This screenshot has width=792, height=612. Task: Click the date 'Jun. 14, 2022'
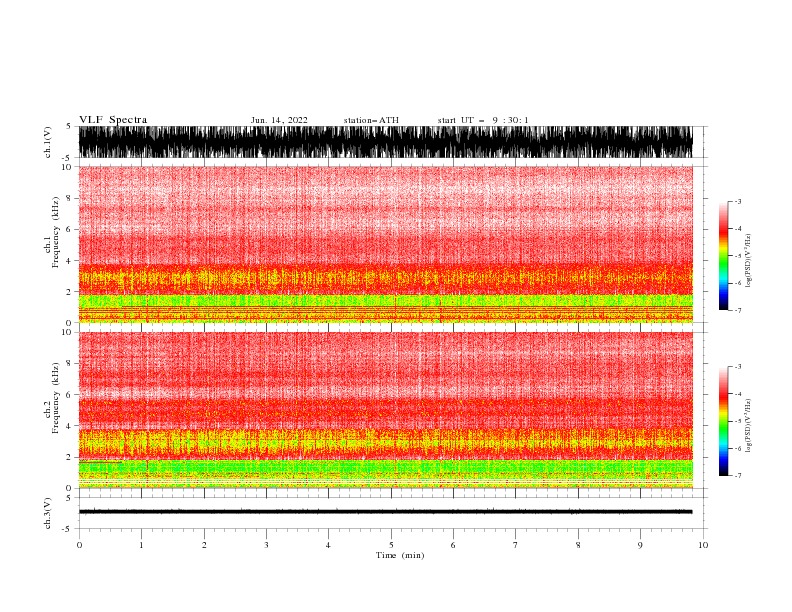[279, 120]
